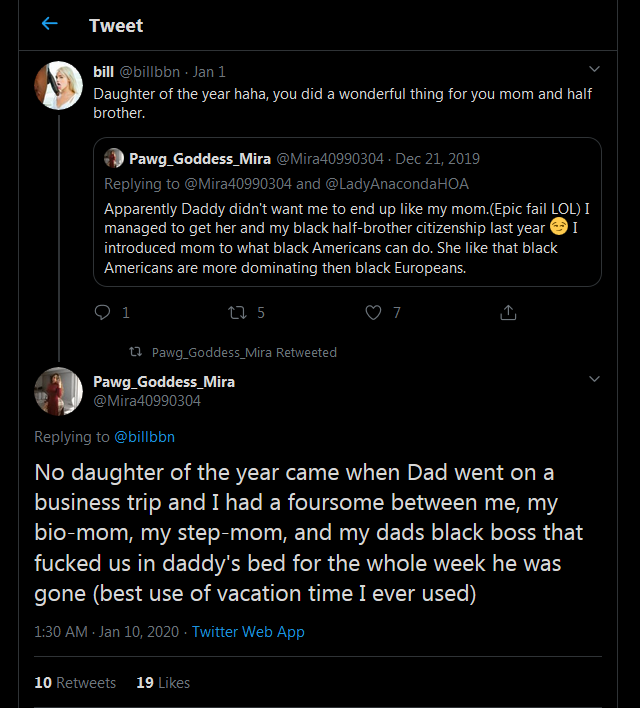The image size is (640, 708).
Task: Reply to bill's tweet via the comment icon
Action: pyautogui.click(x=101, y=313)
